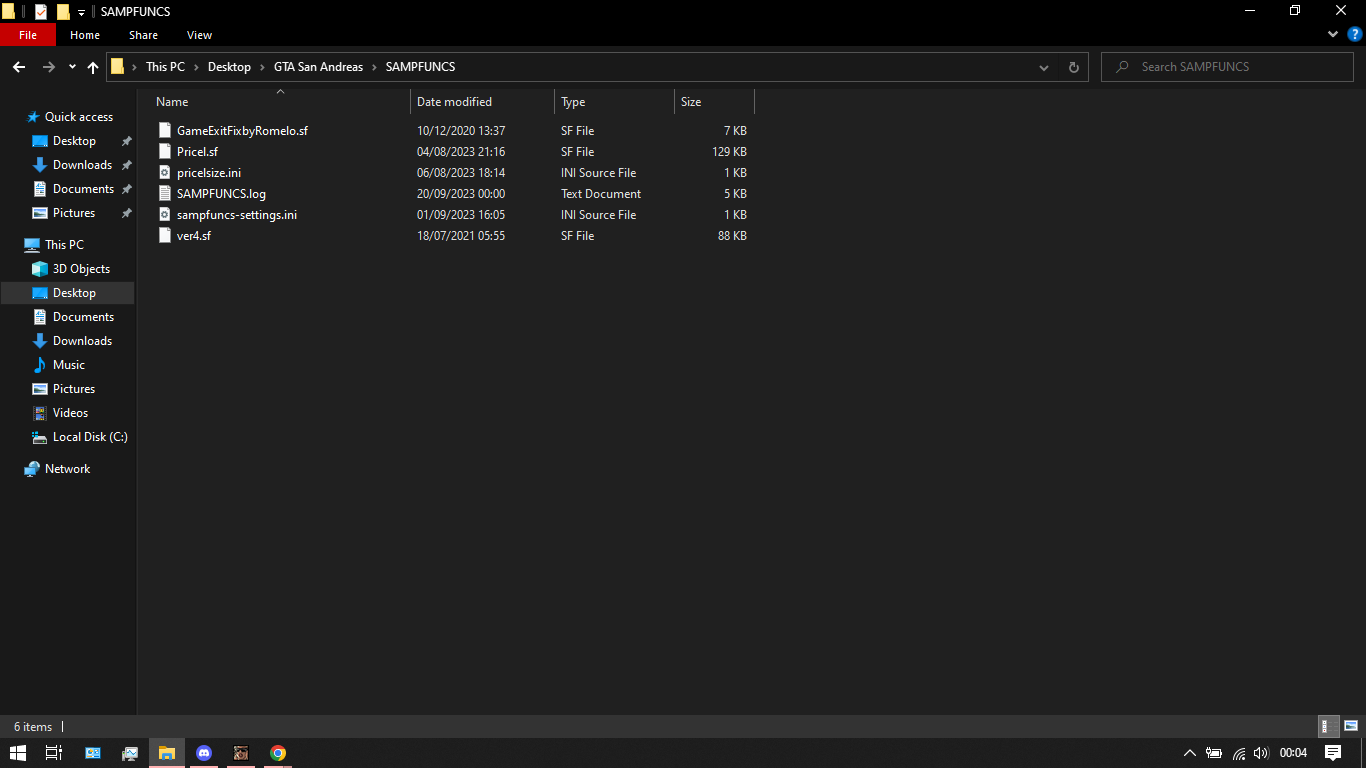This screenshot has width=1366, height=768.
Task: Click the taskbar clock showing 00:04
Action: (x=1293, y=753)
